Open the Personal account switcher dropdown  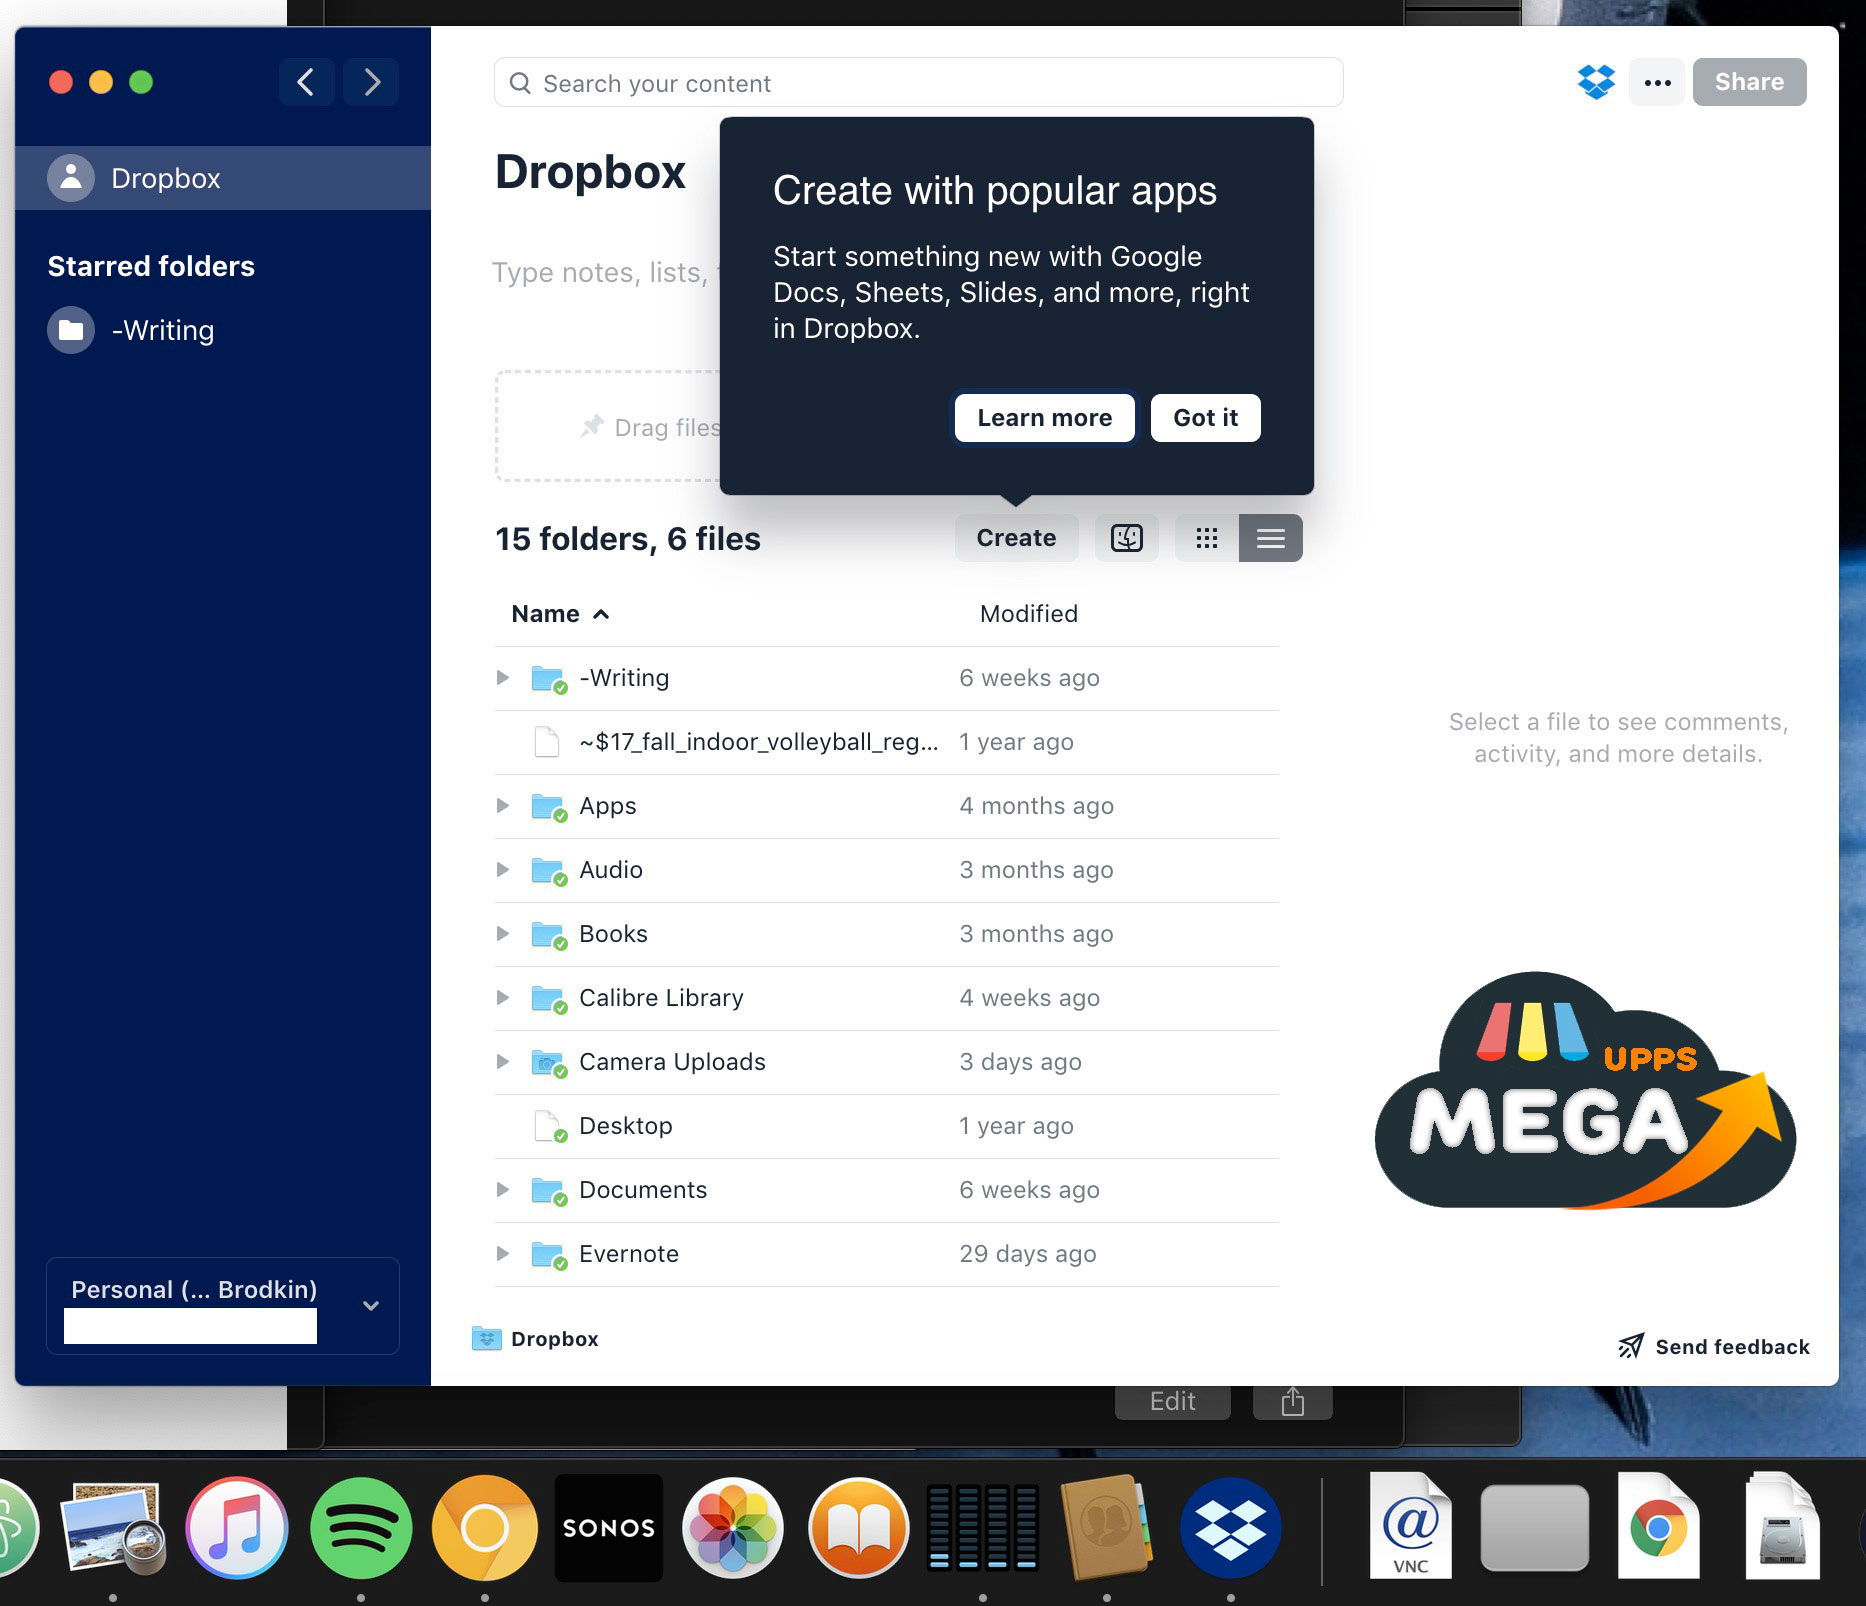(223, 1306)
